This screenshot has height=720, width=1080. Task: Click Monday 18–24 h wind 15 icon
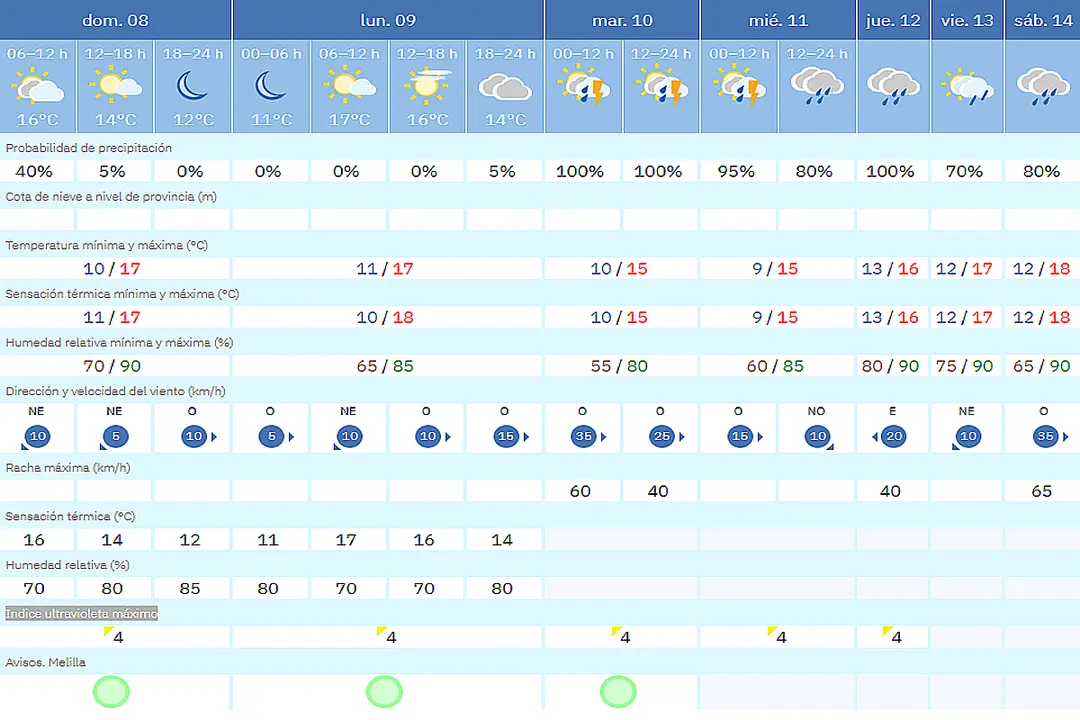coord(507,436)
